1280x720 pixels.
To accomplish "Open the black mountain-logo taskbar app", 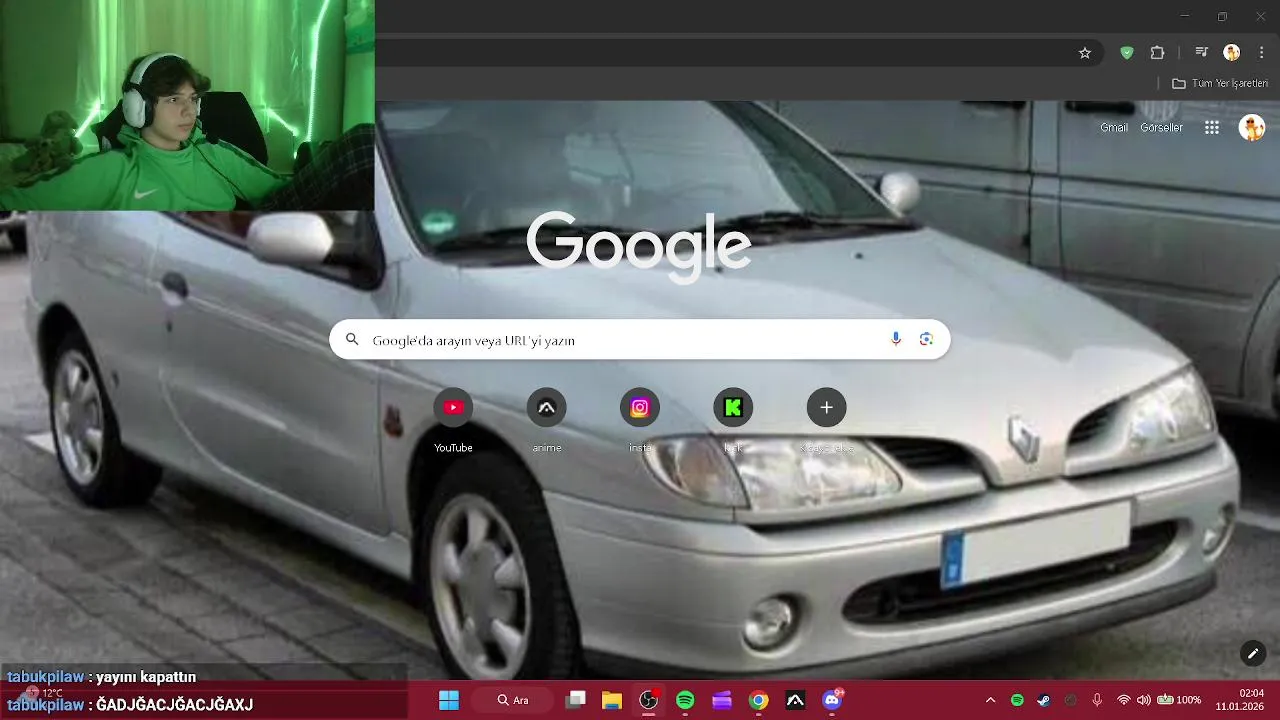I will pyautogui.click(x=795, y=700).
